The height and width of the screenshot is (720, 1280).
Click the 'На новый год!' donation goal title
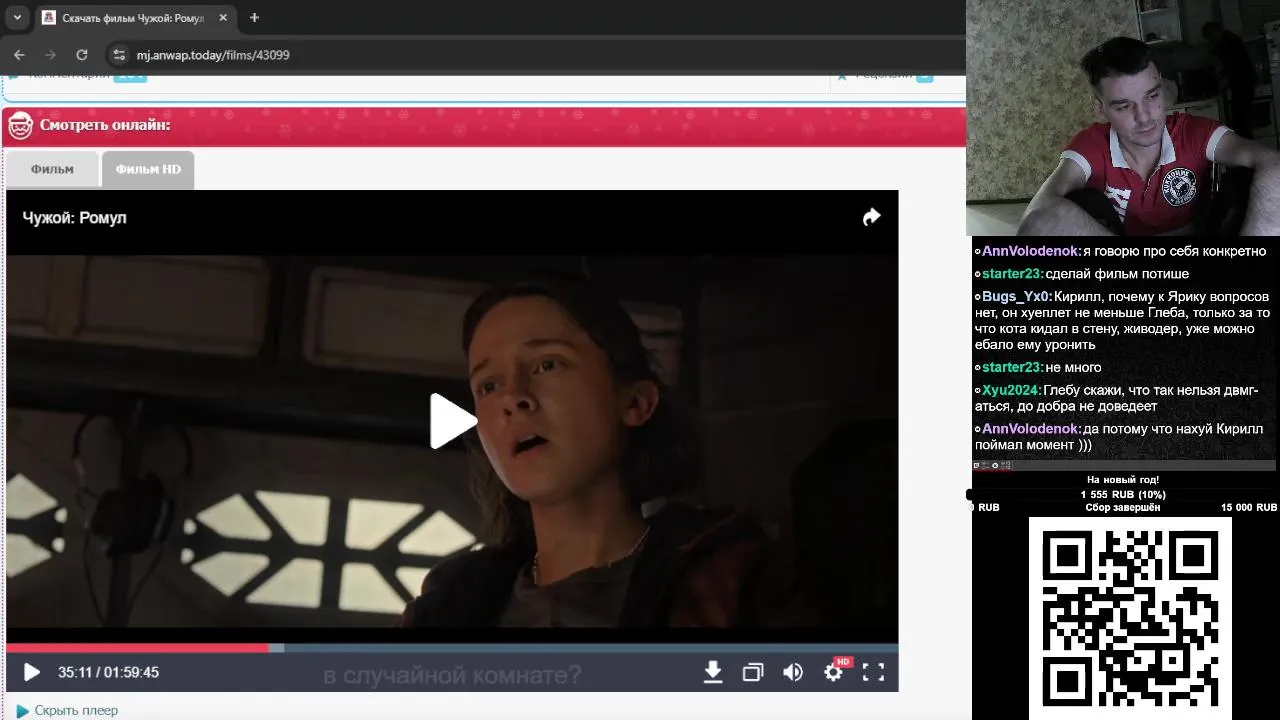tap(1123, 480)
